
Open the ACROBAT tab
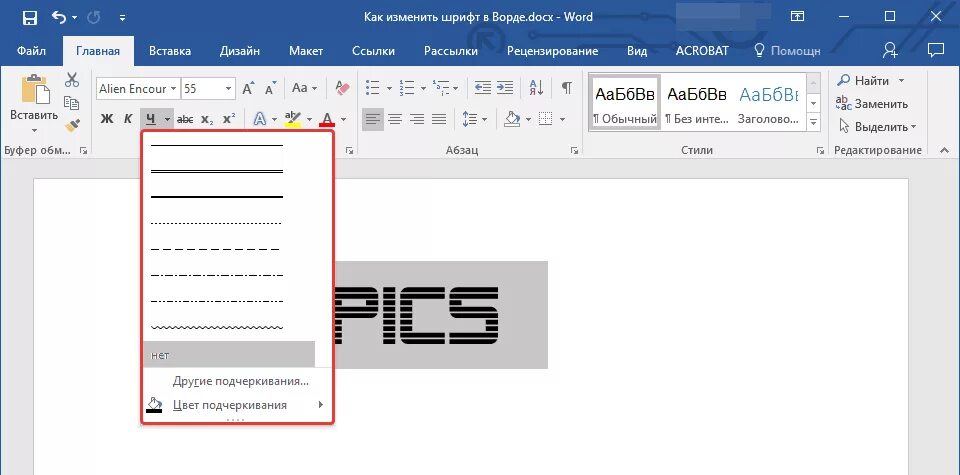[x=702, y=51]
